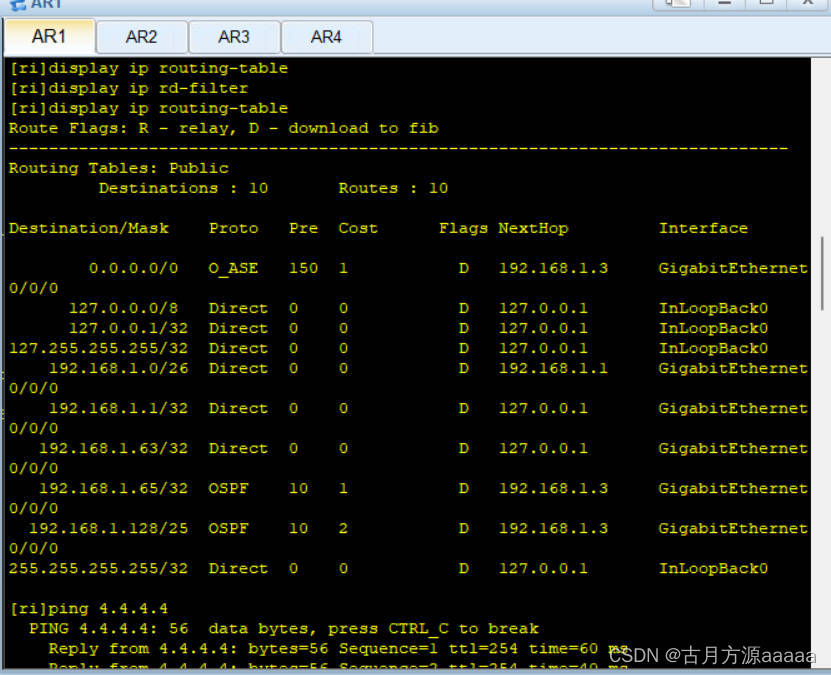
Task: Click the O_ASE protocol value
Action: pyautogui.click(x=233, y=268)
